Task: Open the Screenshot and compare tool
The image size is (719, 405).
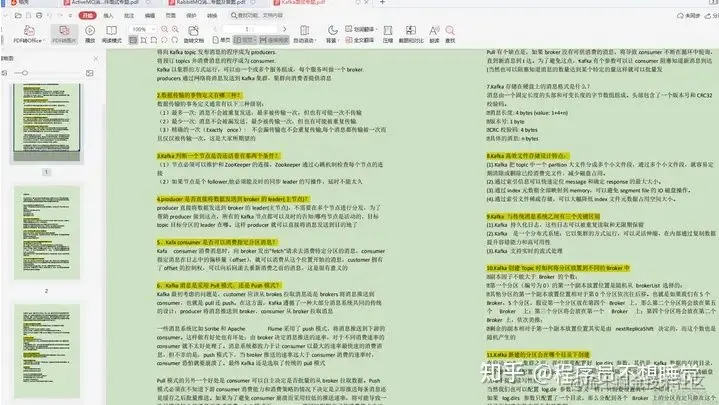Action: click(411, 34)
